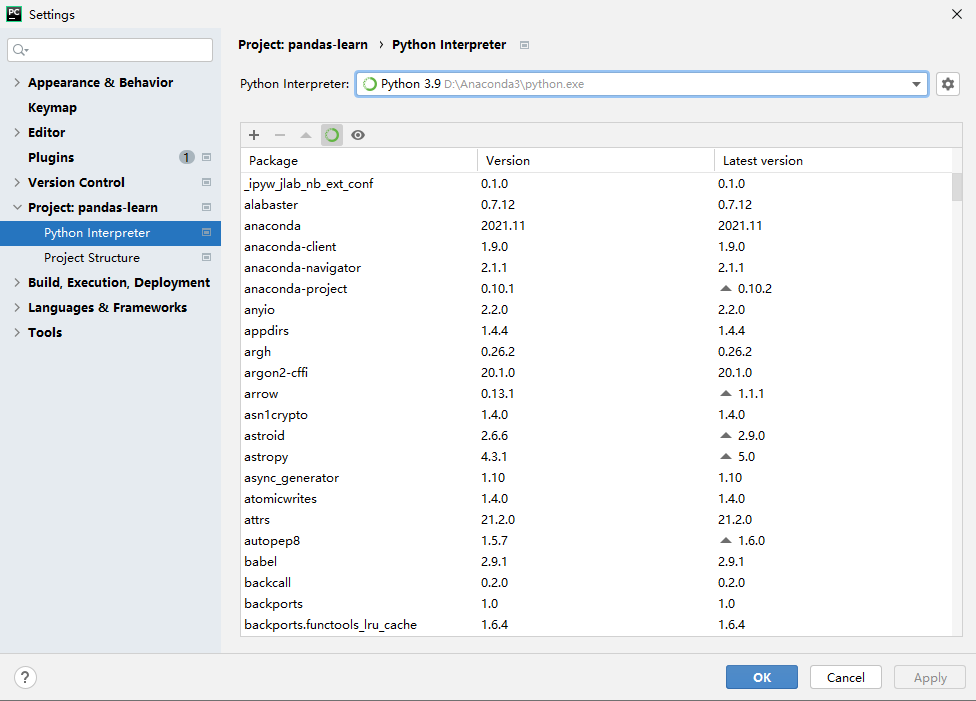Click upgrade arrow next to astropy 5.0
Screen dimensions: 976x701
pos(726,456)
